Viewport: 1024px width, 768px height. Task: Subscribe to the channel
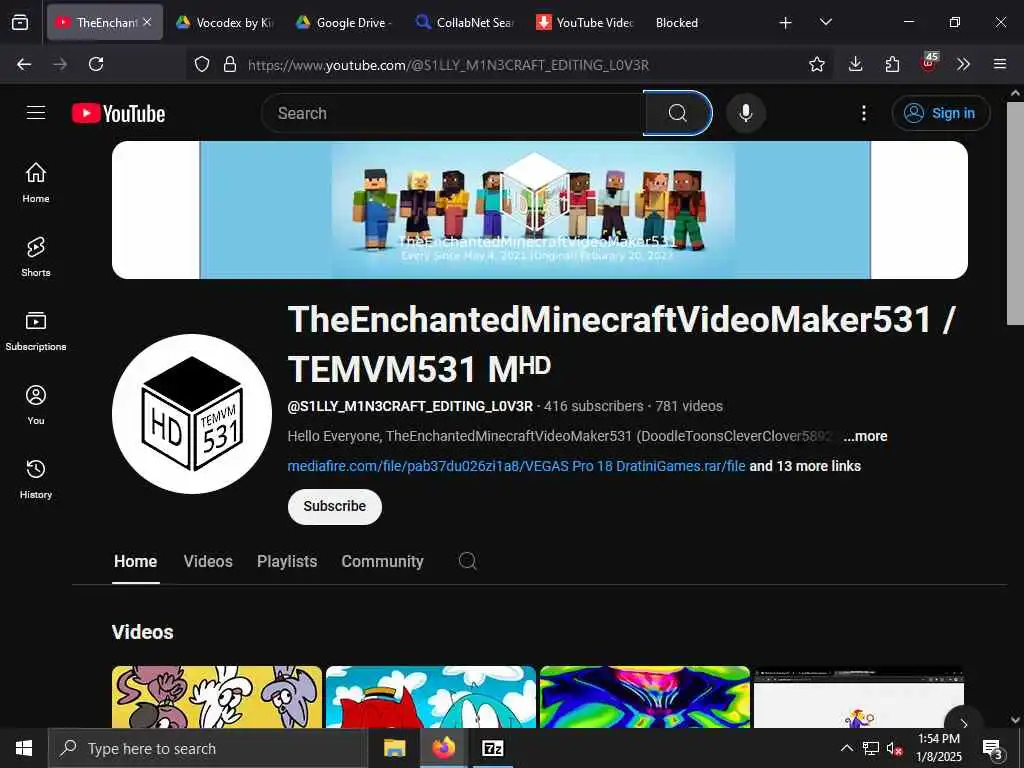334,506
